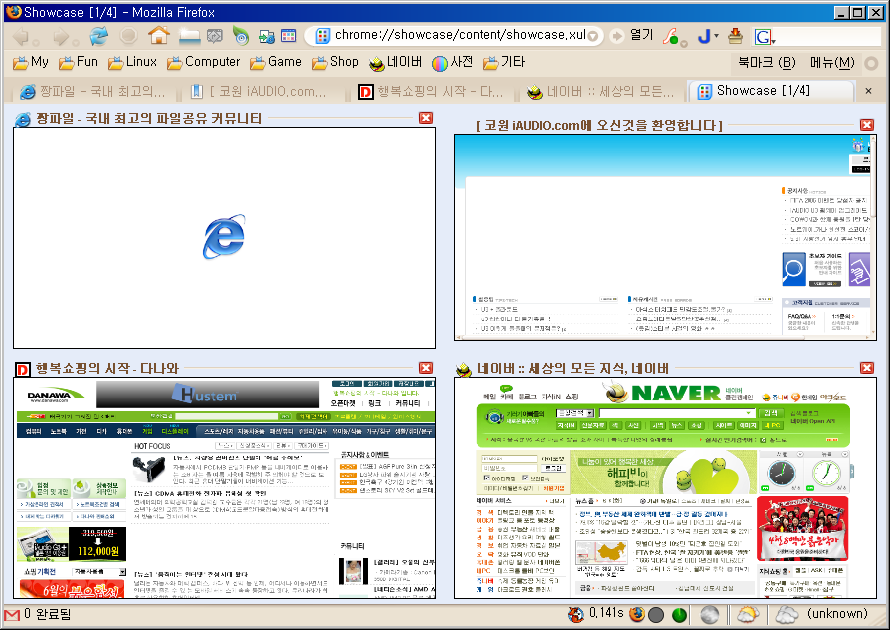The height and width of the screenshot is (630, 890).
Task: Click the Gmail notifier icon in status bar
Action: pyautogui.click(x=11, y=615)
